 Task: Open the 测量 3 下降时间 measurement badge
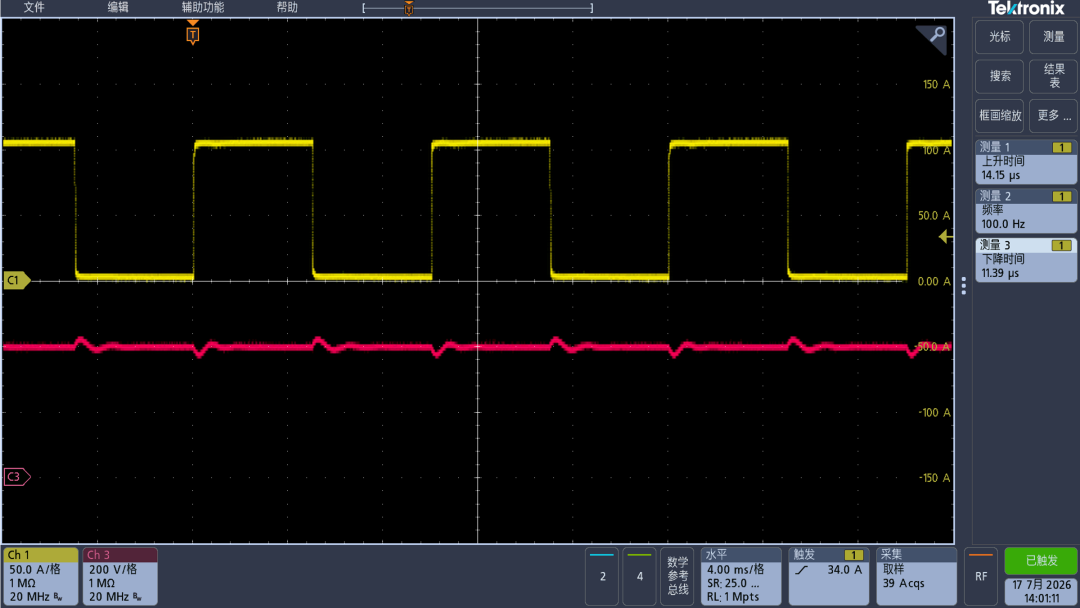tap(1026, 260)
